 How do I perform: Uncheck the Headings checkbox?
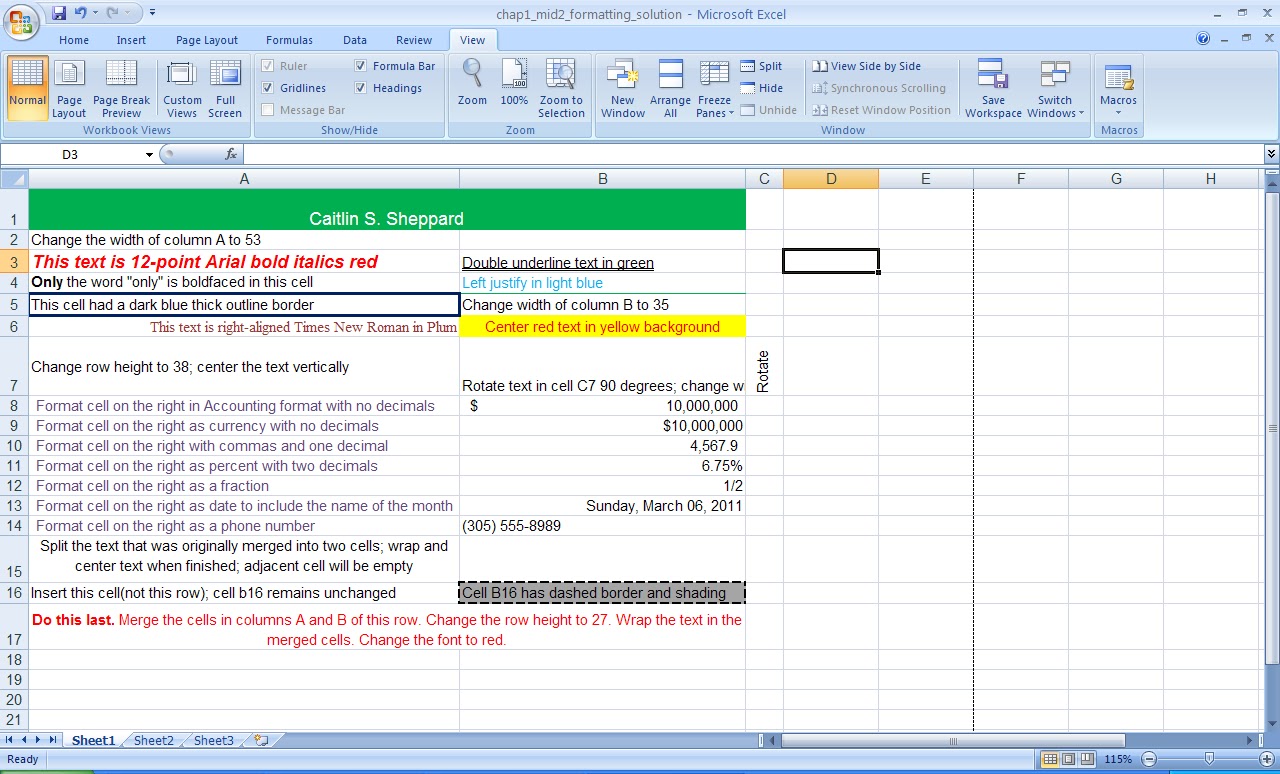pos(361,88)
